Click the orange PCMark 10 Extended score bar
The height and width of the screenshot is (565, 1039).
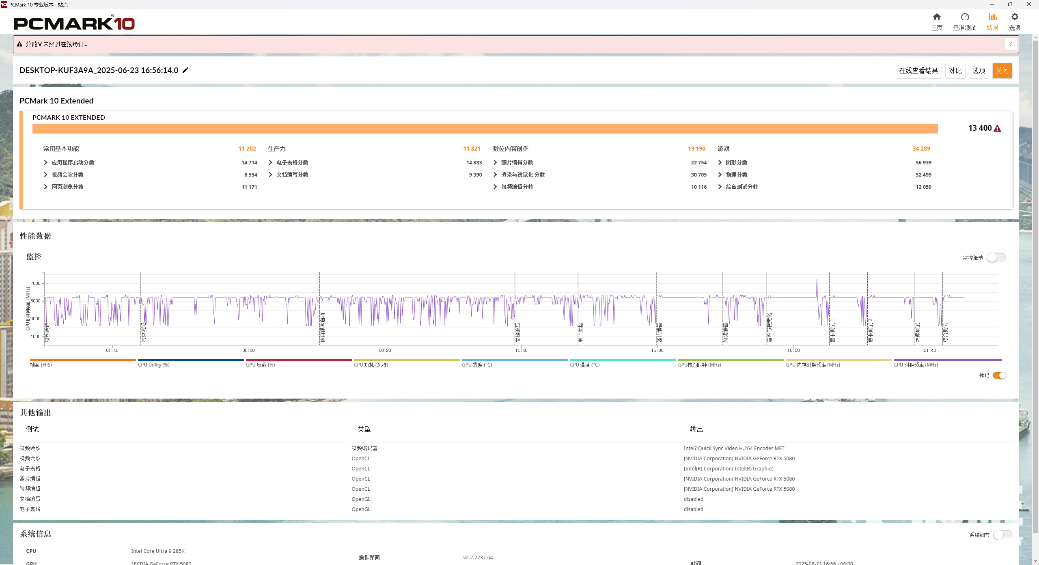[485, 128]
